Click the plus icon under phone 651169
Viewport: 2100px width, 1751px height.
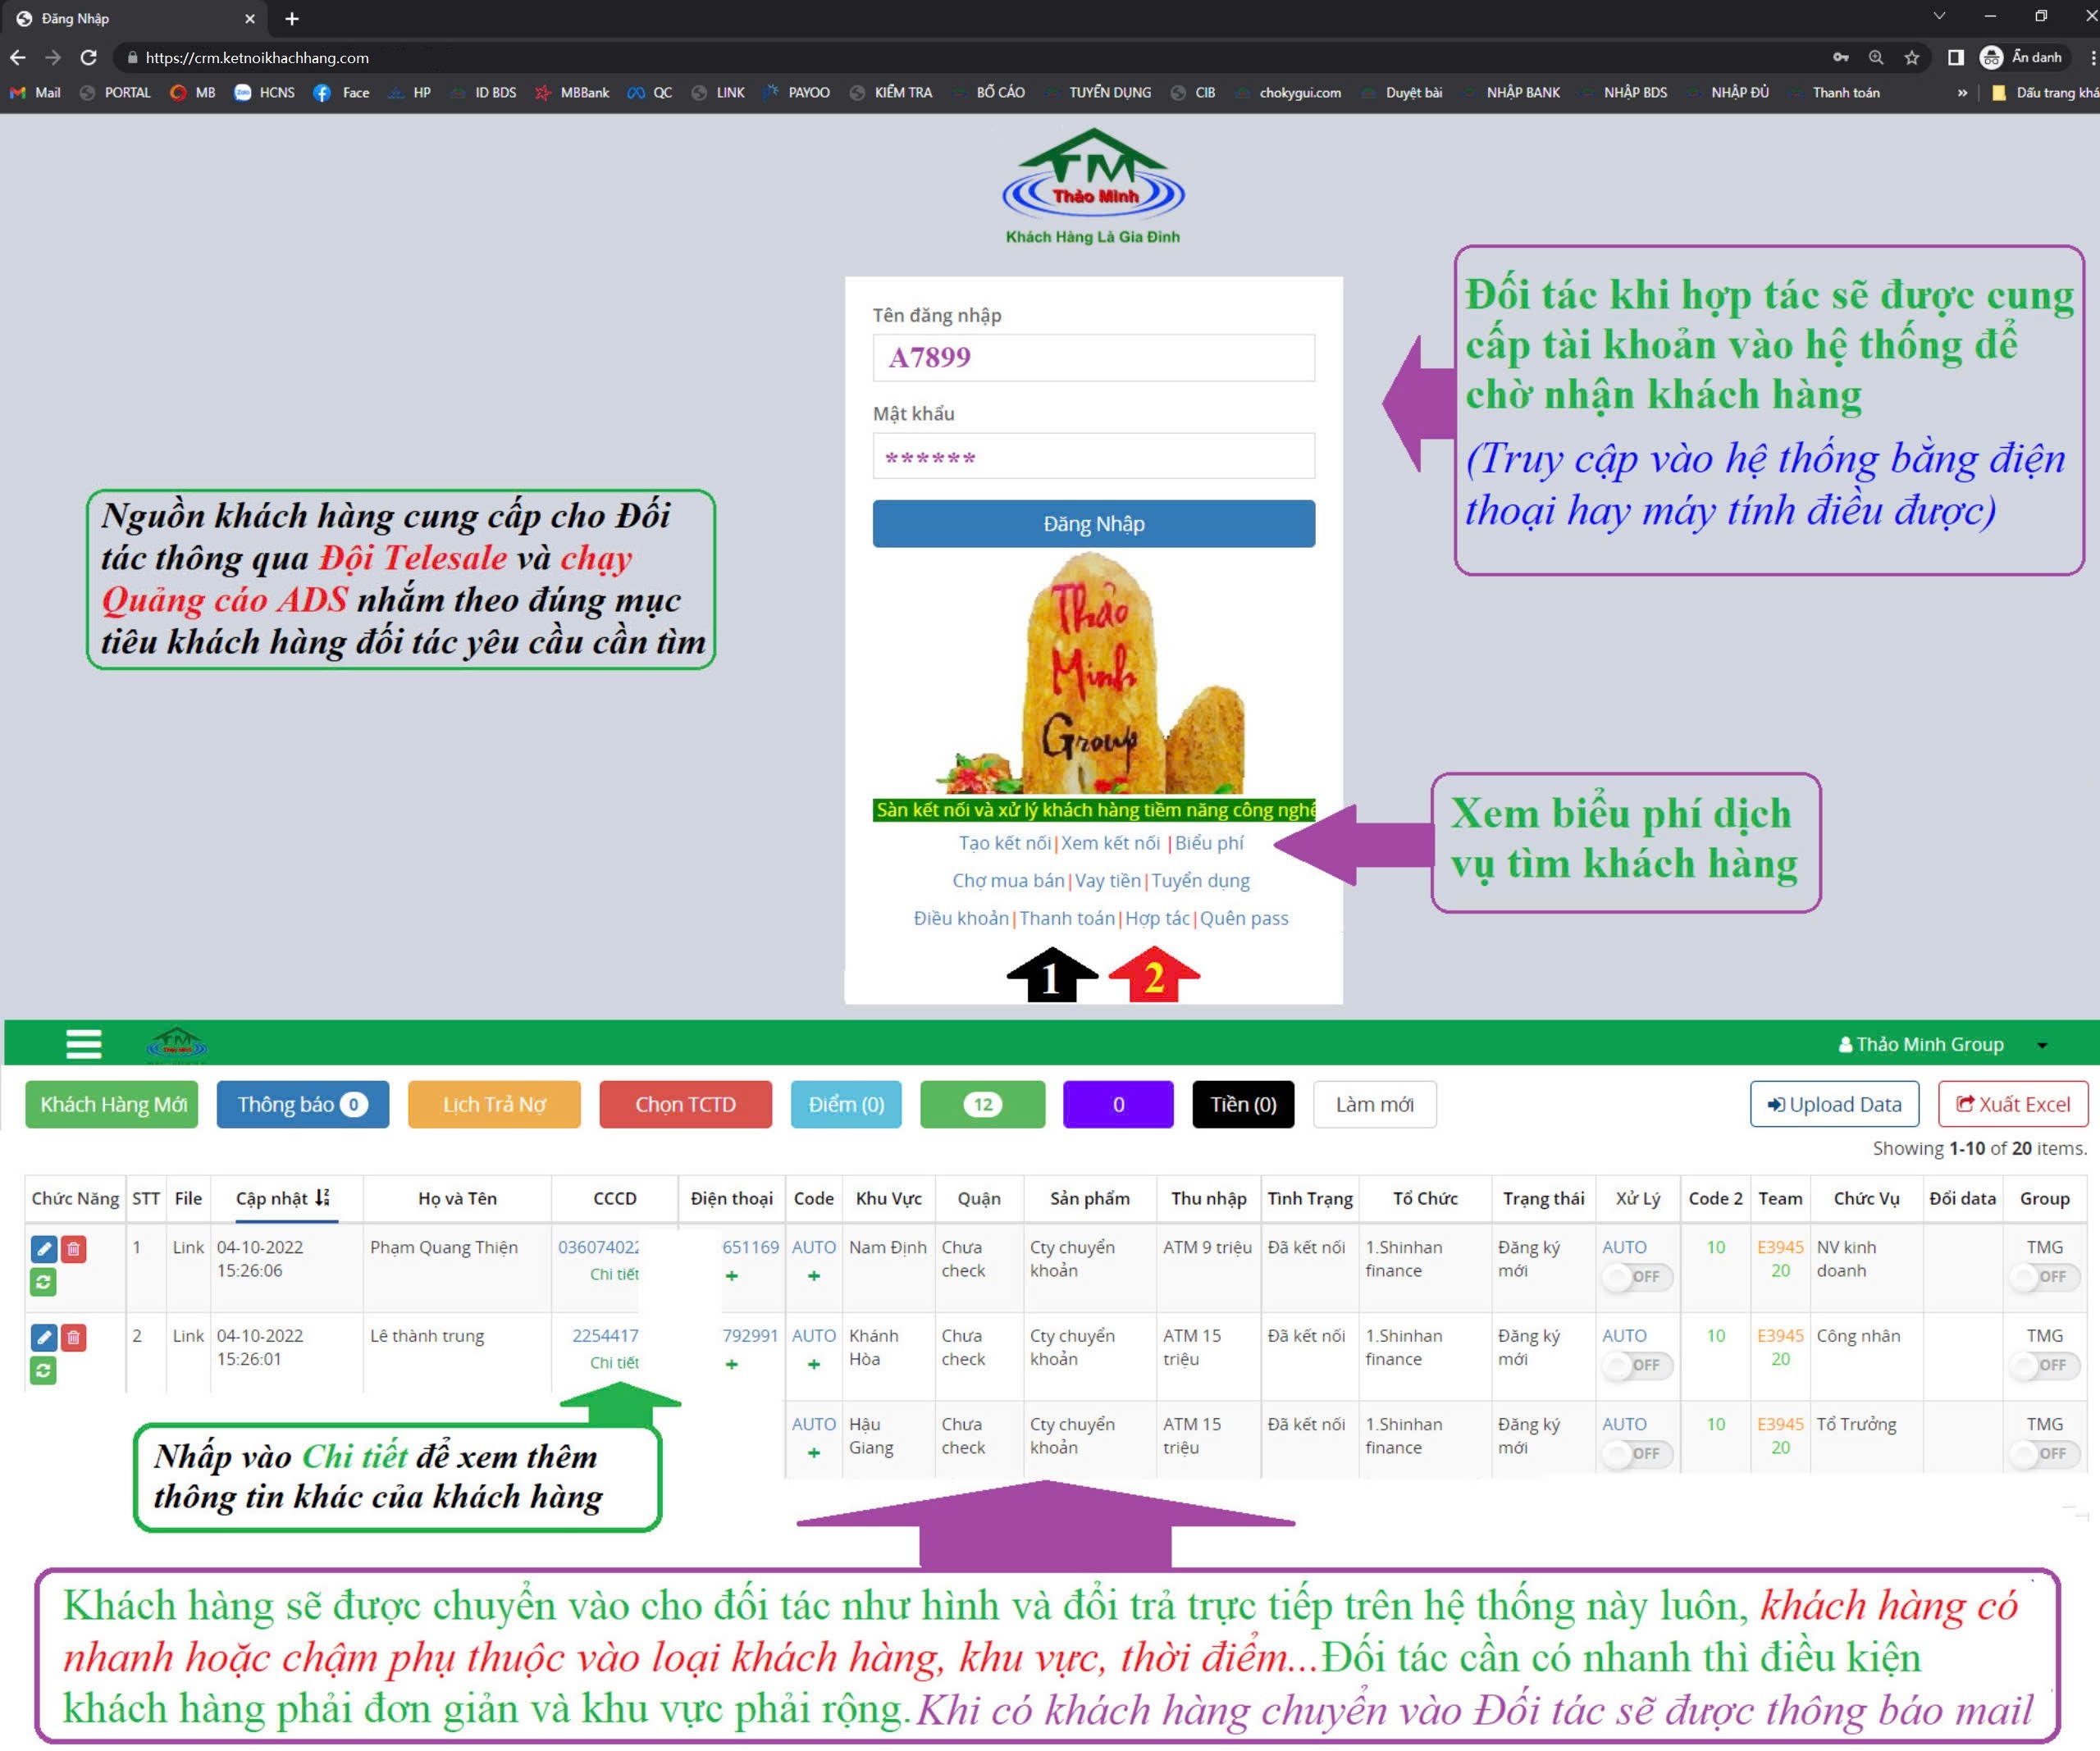732,1275
